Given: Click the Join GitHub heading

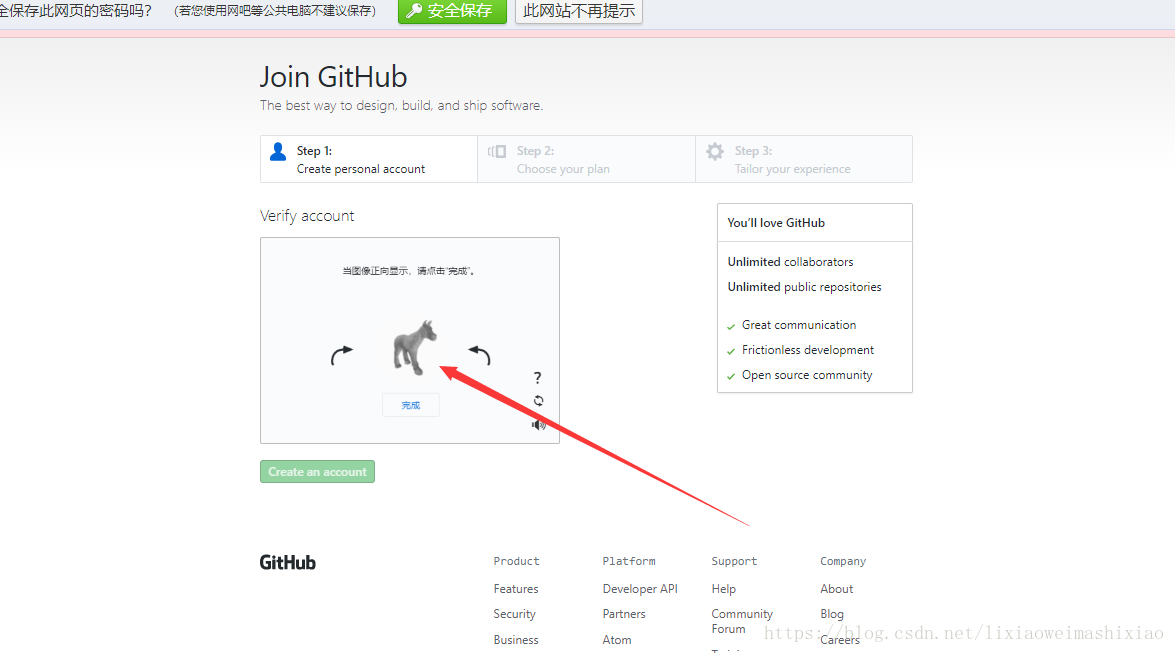Looking at the screenshot, I should coord(333,77).
